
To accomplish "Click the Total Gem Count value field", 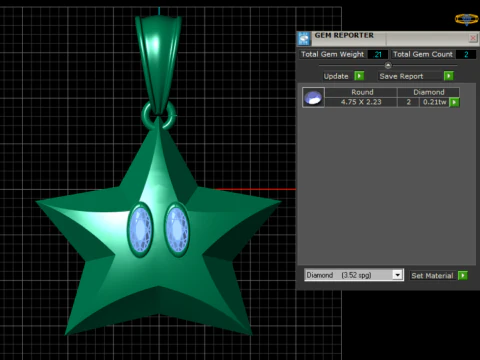I will click(x=466, y=54).
